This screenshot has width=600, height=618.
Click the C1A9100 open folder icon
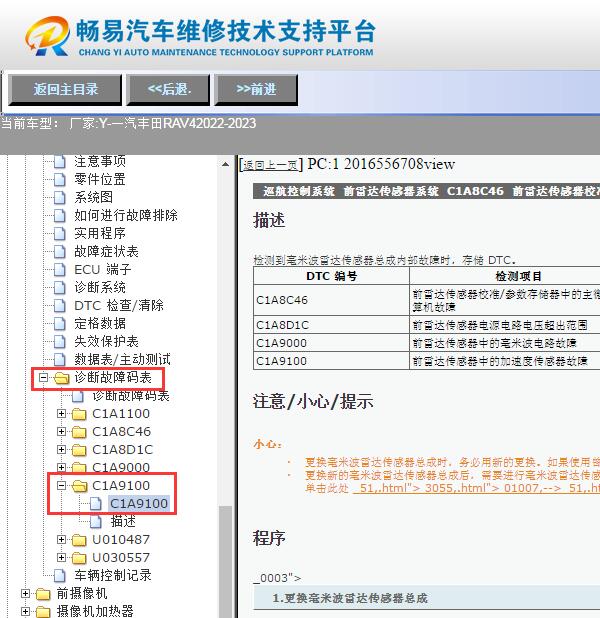(x=80, y=486)
